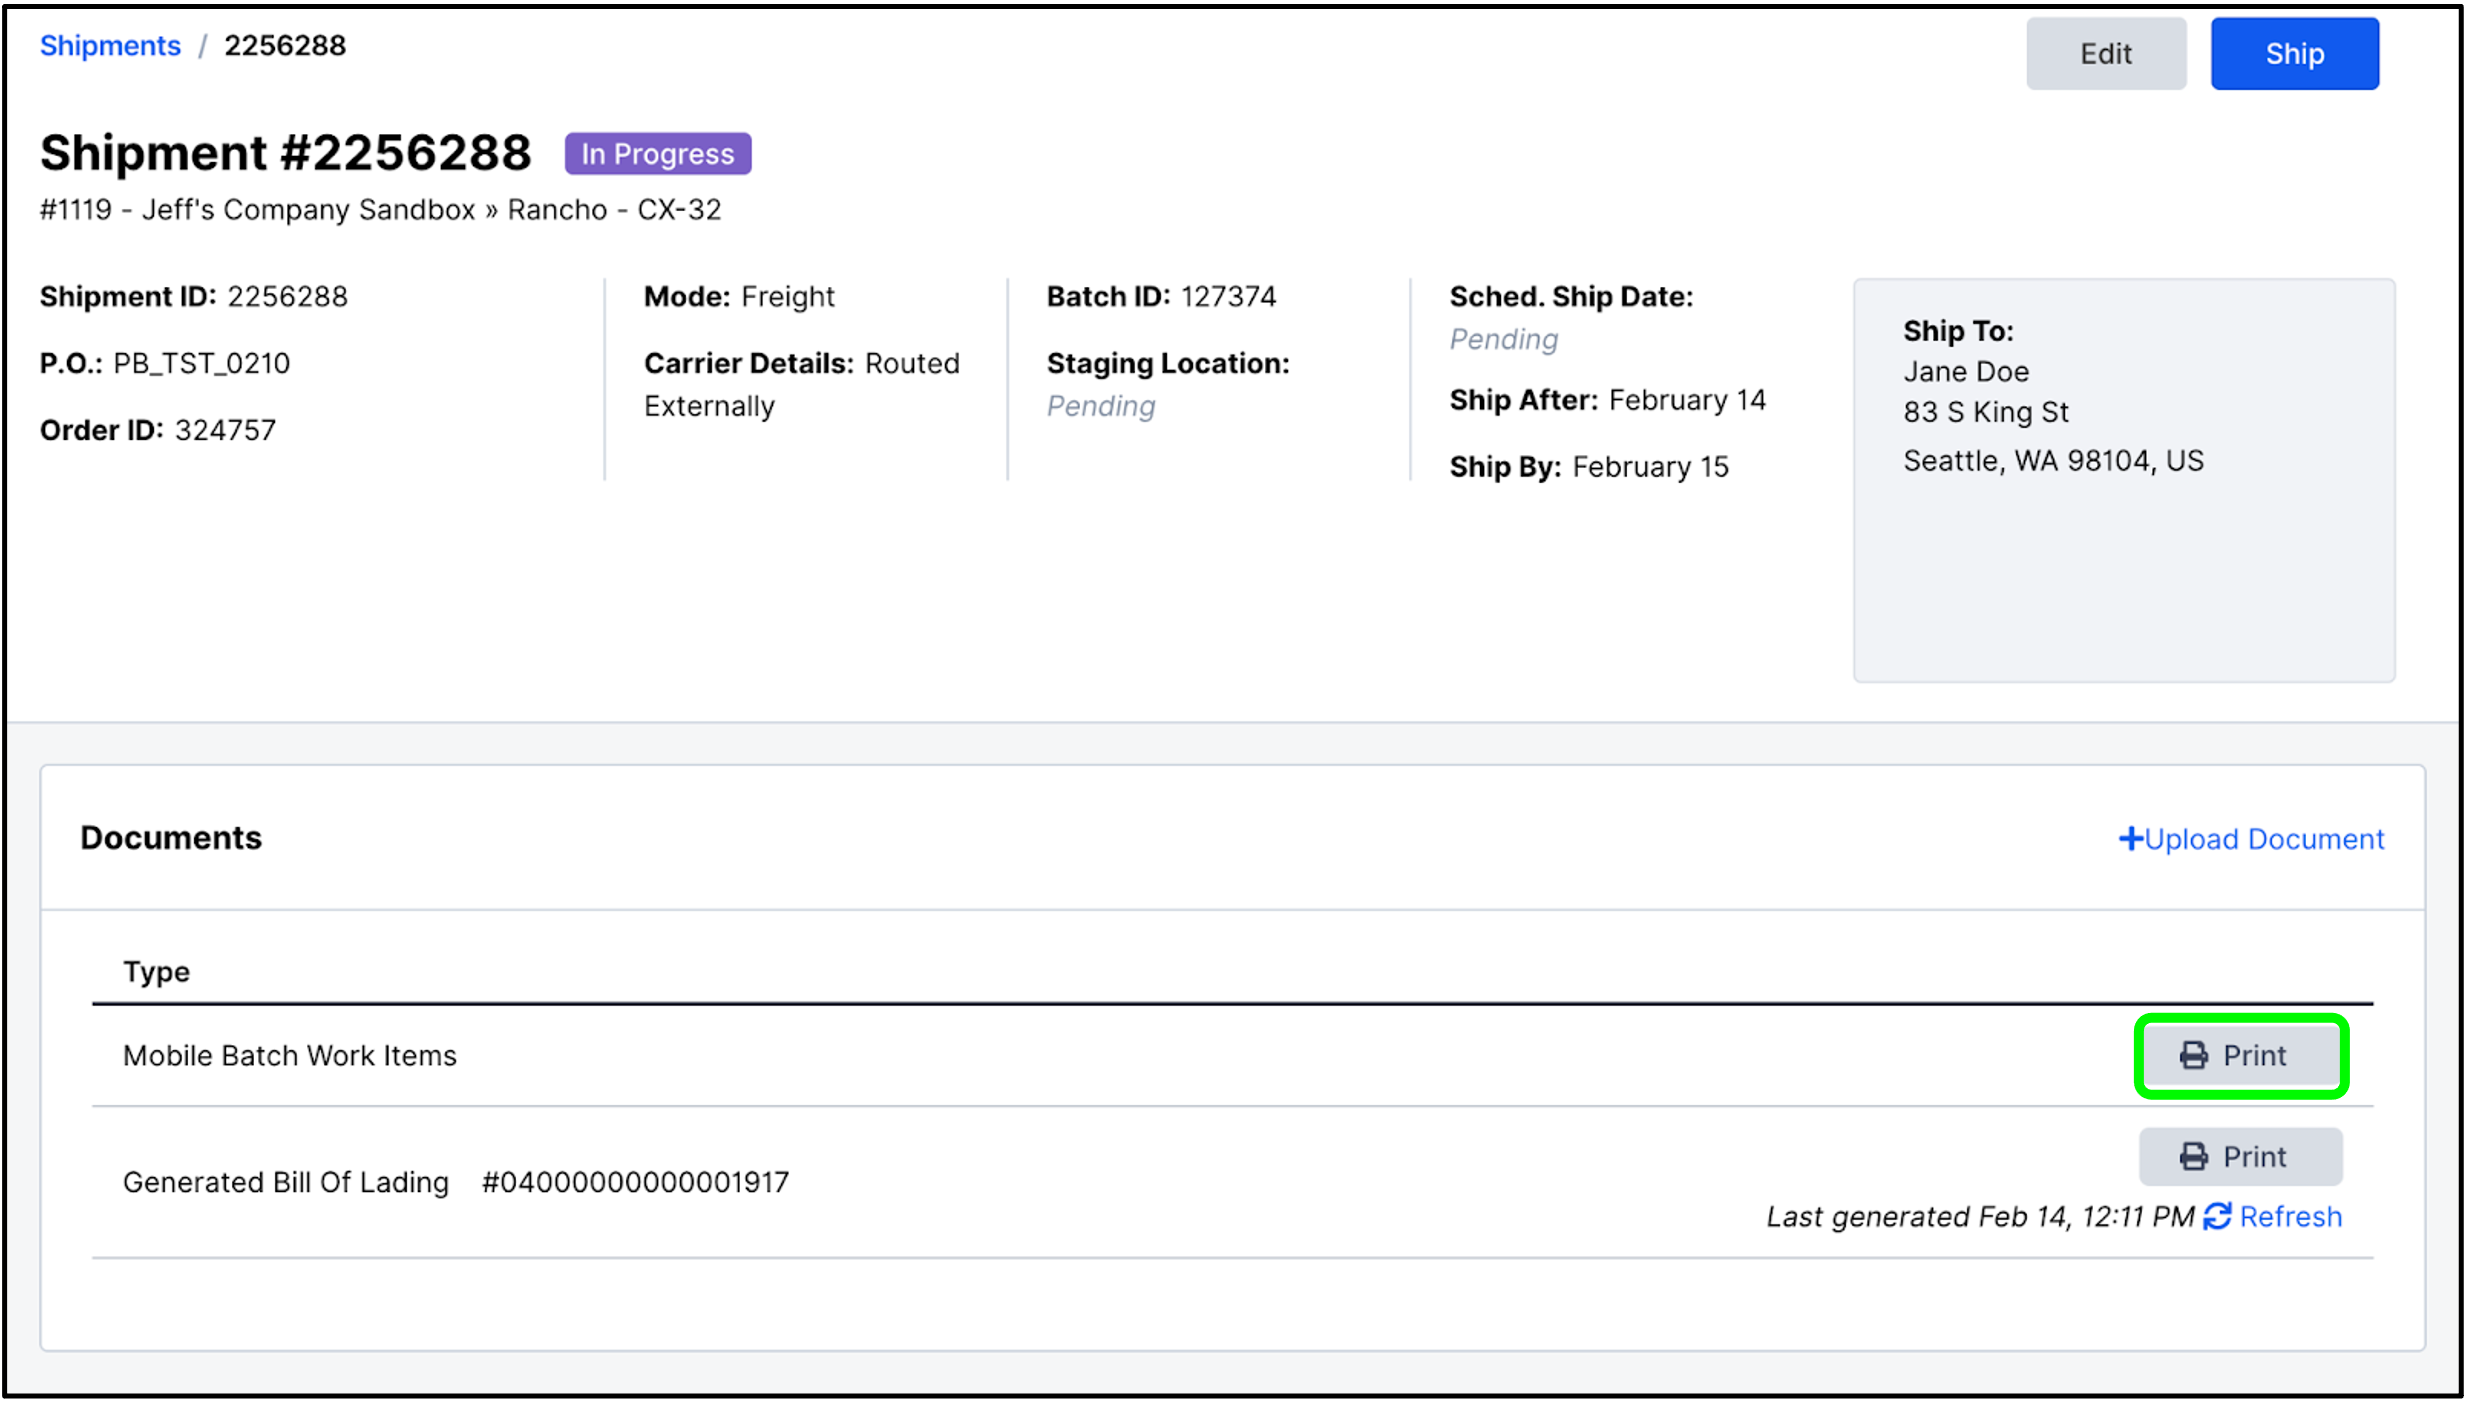Click the printer icon next to Generated Bill Of Lading
2465x1402 pixels.
click(2192, 1156)
